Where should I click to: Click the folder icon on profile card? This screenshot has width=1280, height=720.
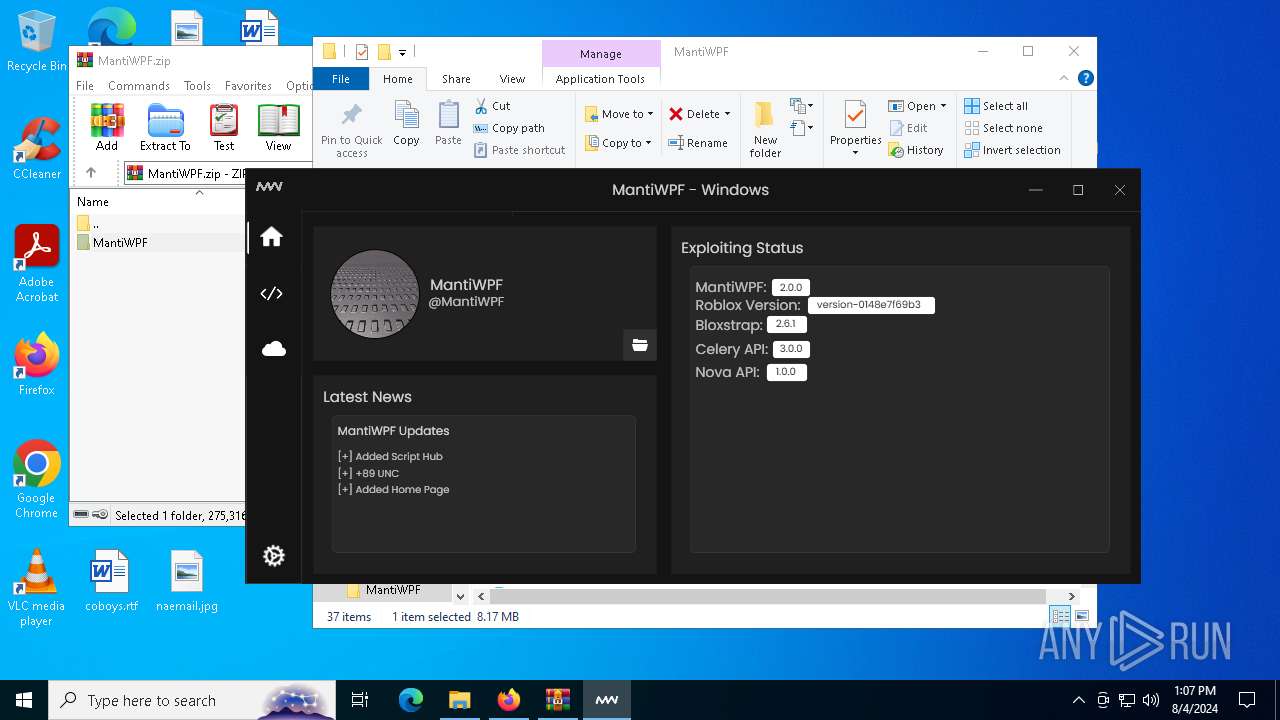(640, 345)
